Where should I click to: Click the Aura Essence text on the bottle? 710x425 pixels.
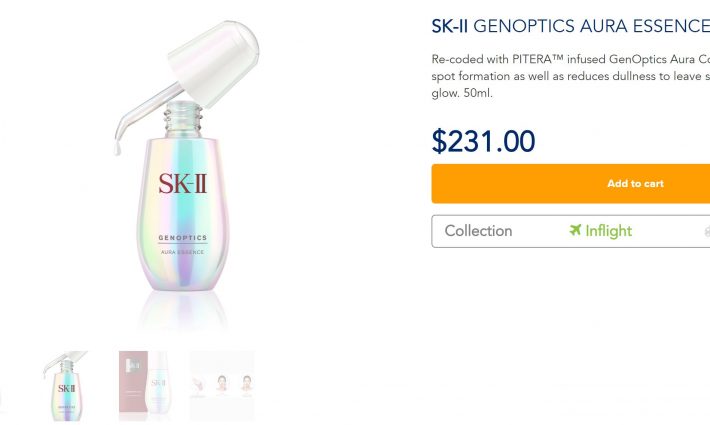click(183, 252)
